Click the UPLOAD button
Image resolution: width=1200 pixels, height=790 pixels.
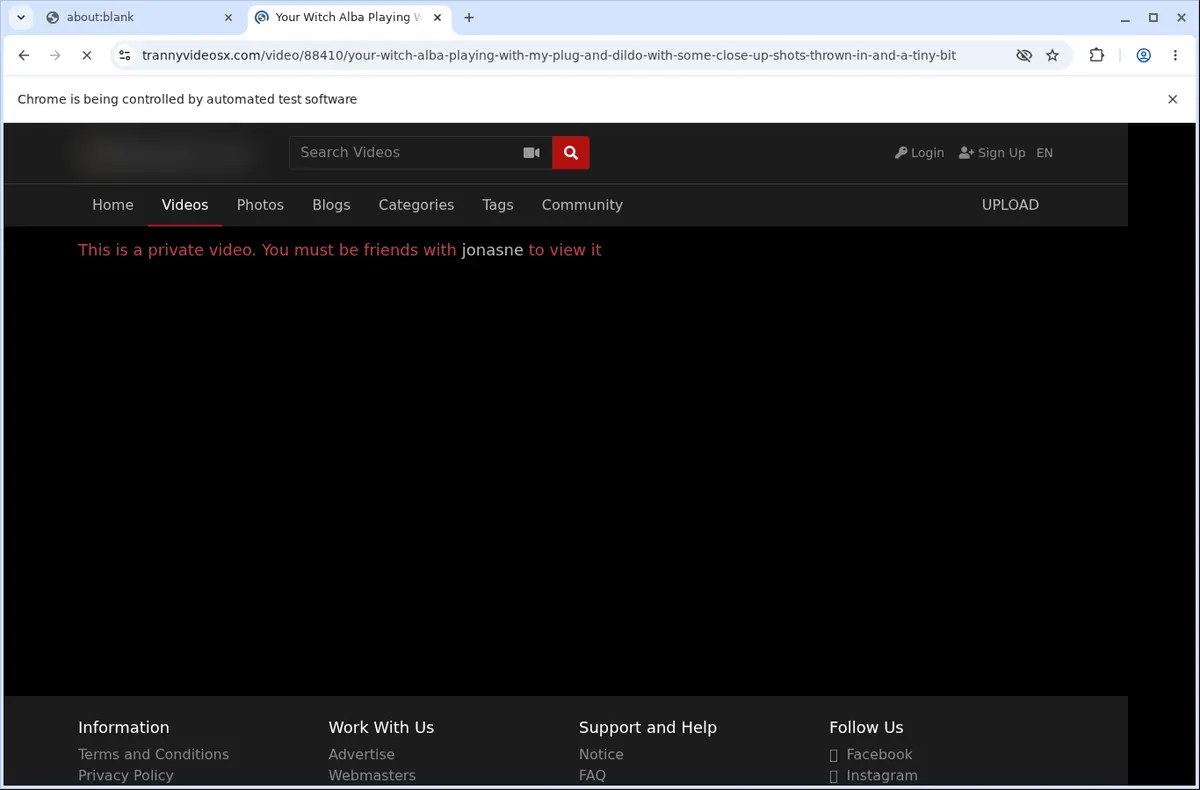coord(1010,205)
